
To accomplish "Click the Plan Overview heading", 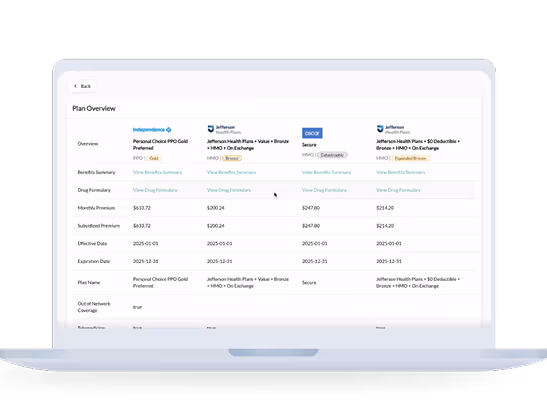I will [x=94, y=108].
